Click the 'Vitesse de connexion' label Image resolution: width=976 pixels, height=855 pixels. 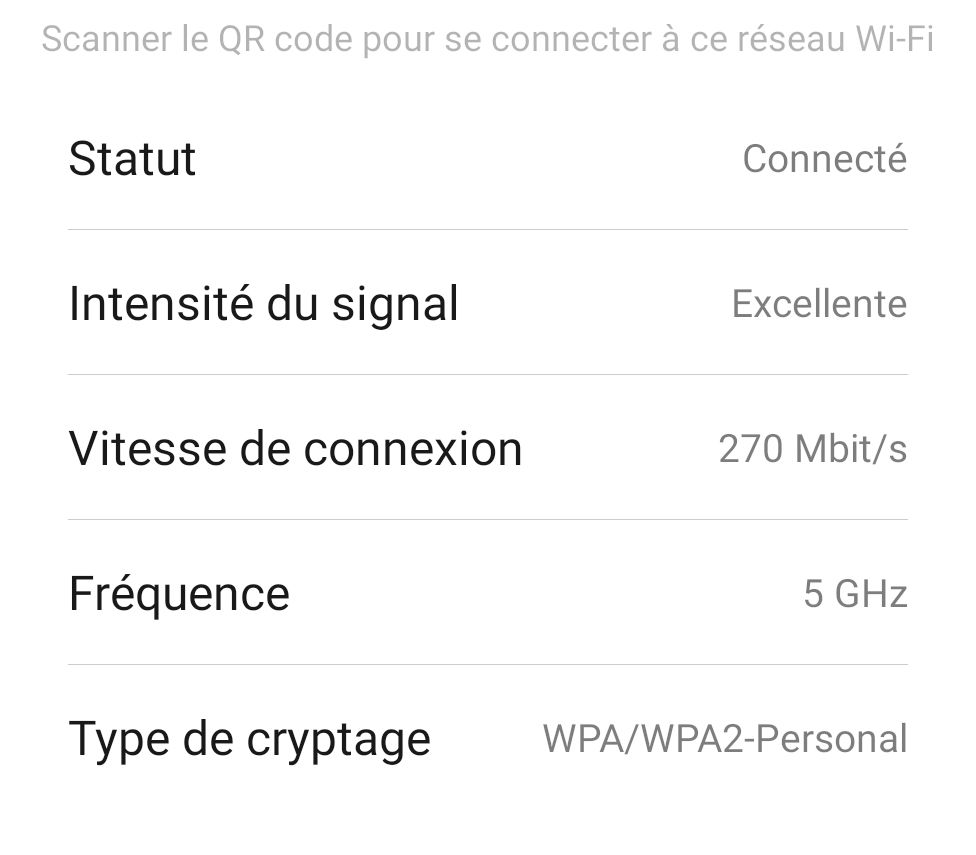pyautogui.click(x=295, y=449)
